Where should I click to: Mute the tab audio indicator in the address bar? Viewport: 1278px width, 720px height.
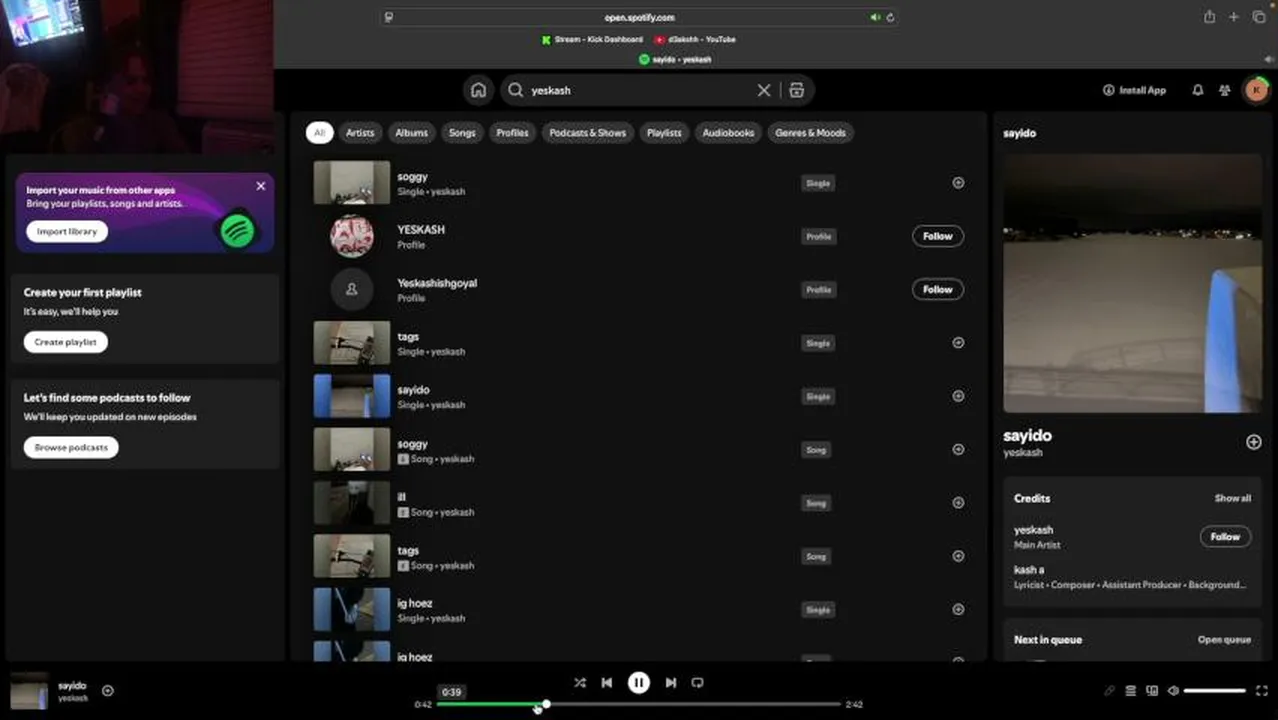[x=875, y=17]
